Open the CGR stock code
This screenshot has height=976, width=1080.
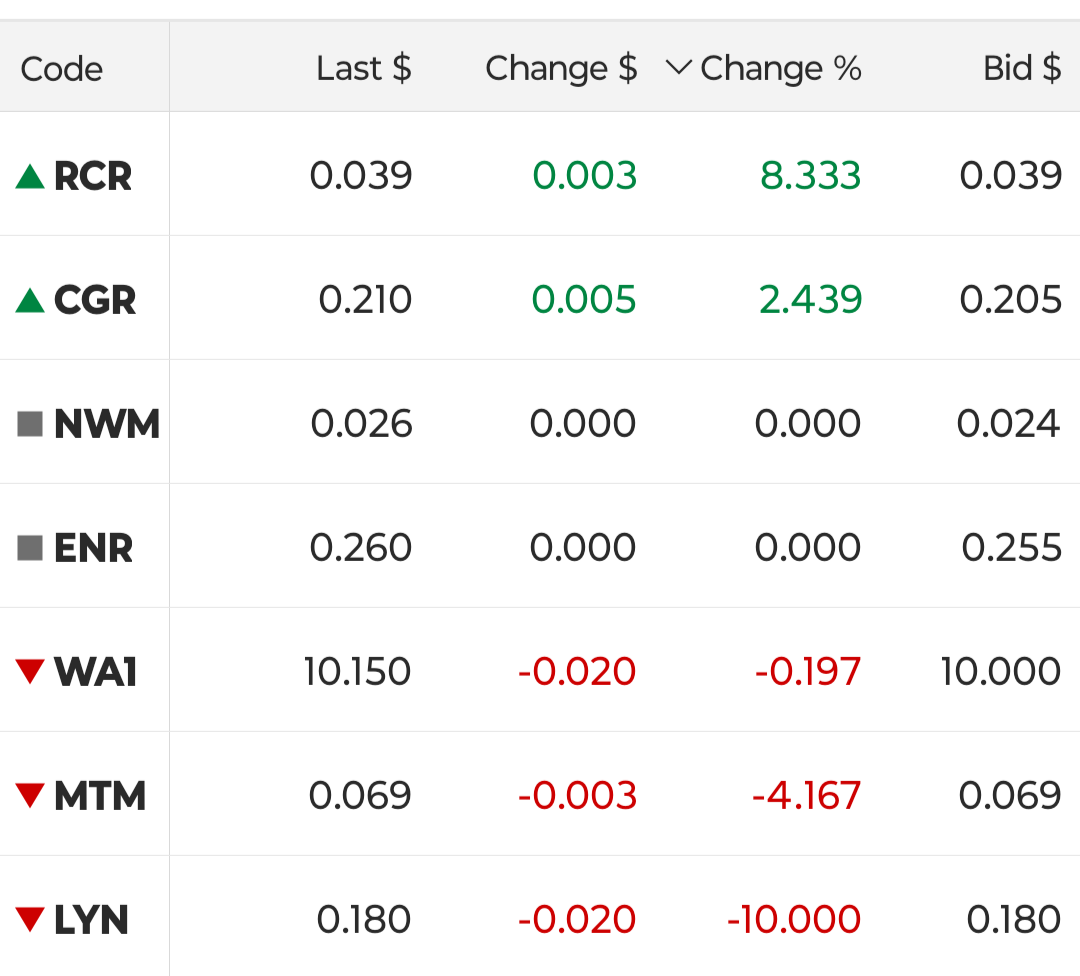(x=95, y=300)
